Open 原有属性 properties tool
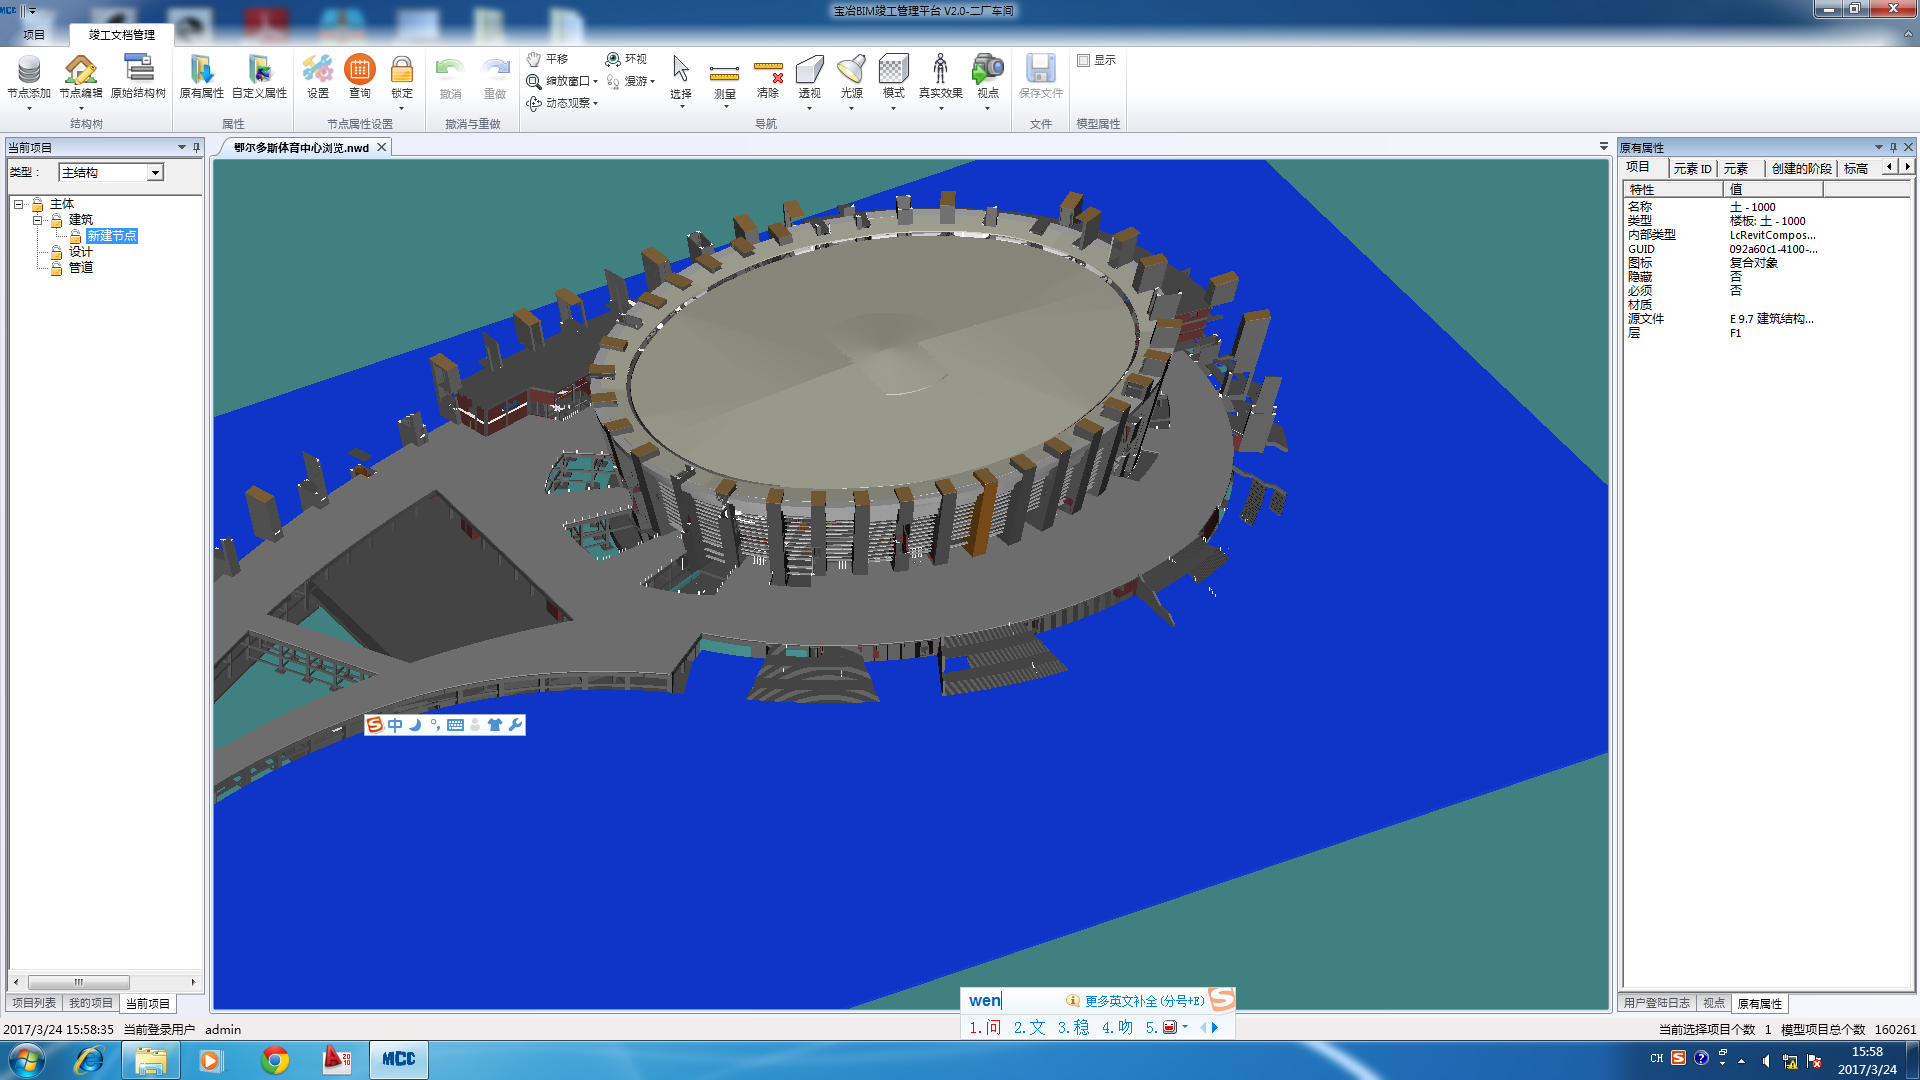1920x1080 pixels. pyautogui.click(x=201, y=76)
